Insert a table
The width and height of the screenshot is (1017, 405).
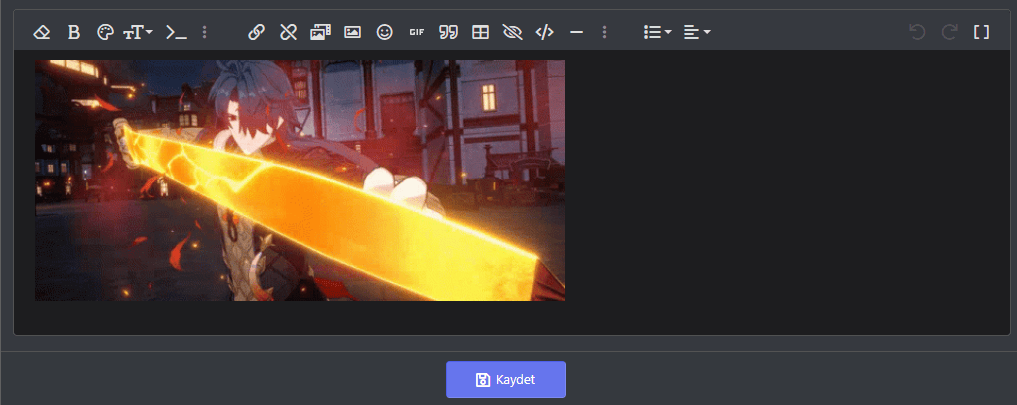481,32
